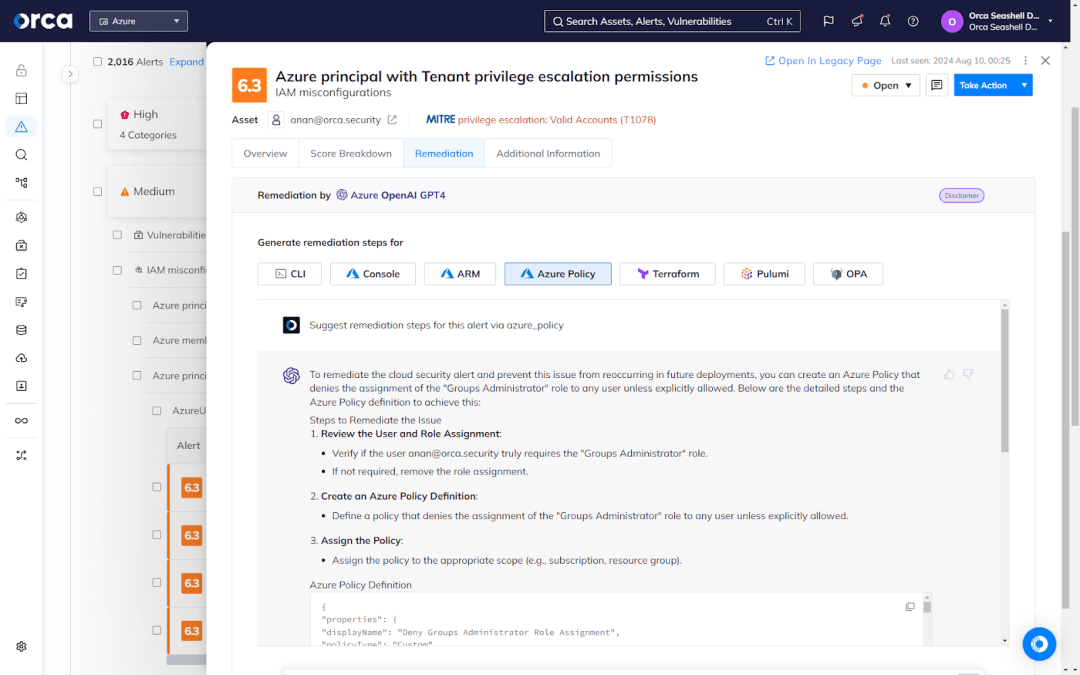Open the notifications bell icon
1080x675 pixels.
885,21
